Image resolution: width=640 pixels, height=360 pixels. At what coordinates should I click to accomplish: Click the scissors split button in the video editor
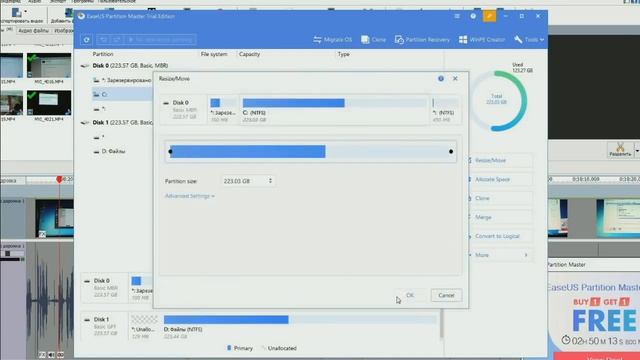[620, 150]
